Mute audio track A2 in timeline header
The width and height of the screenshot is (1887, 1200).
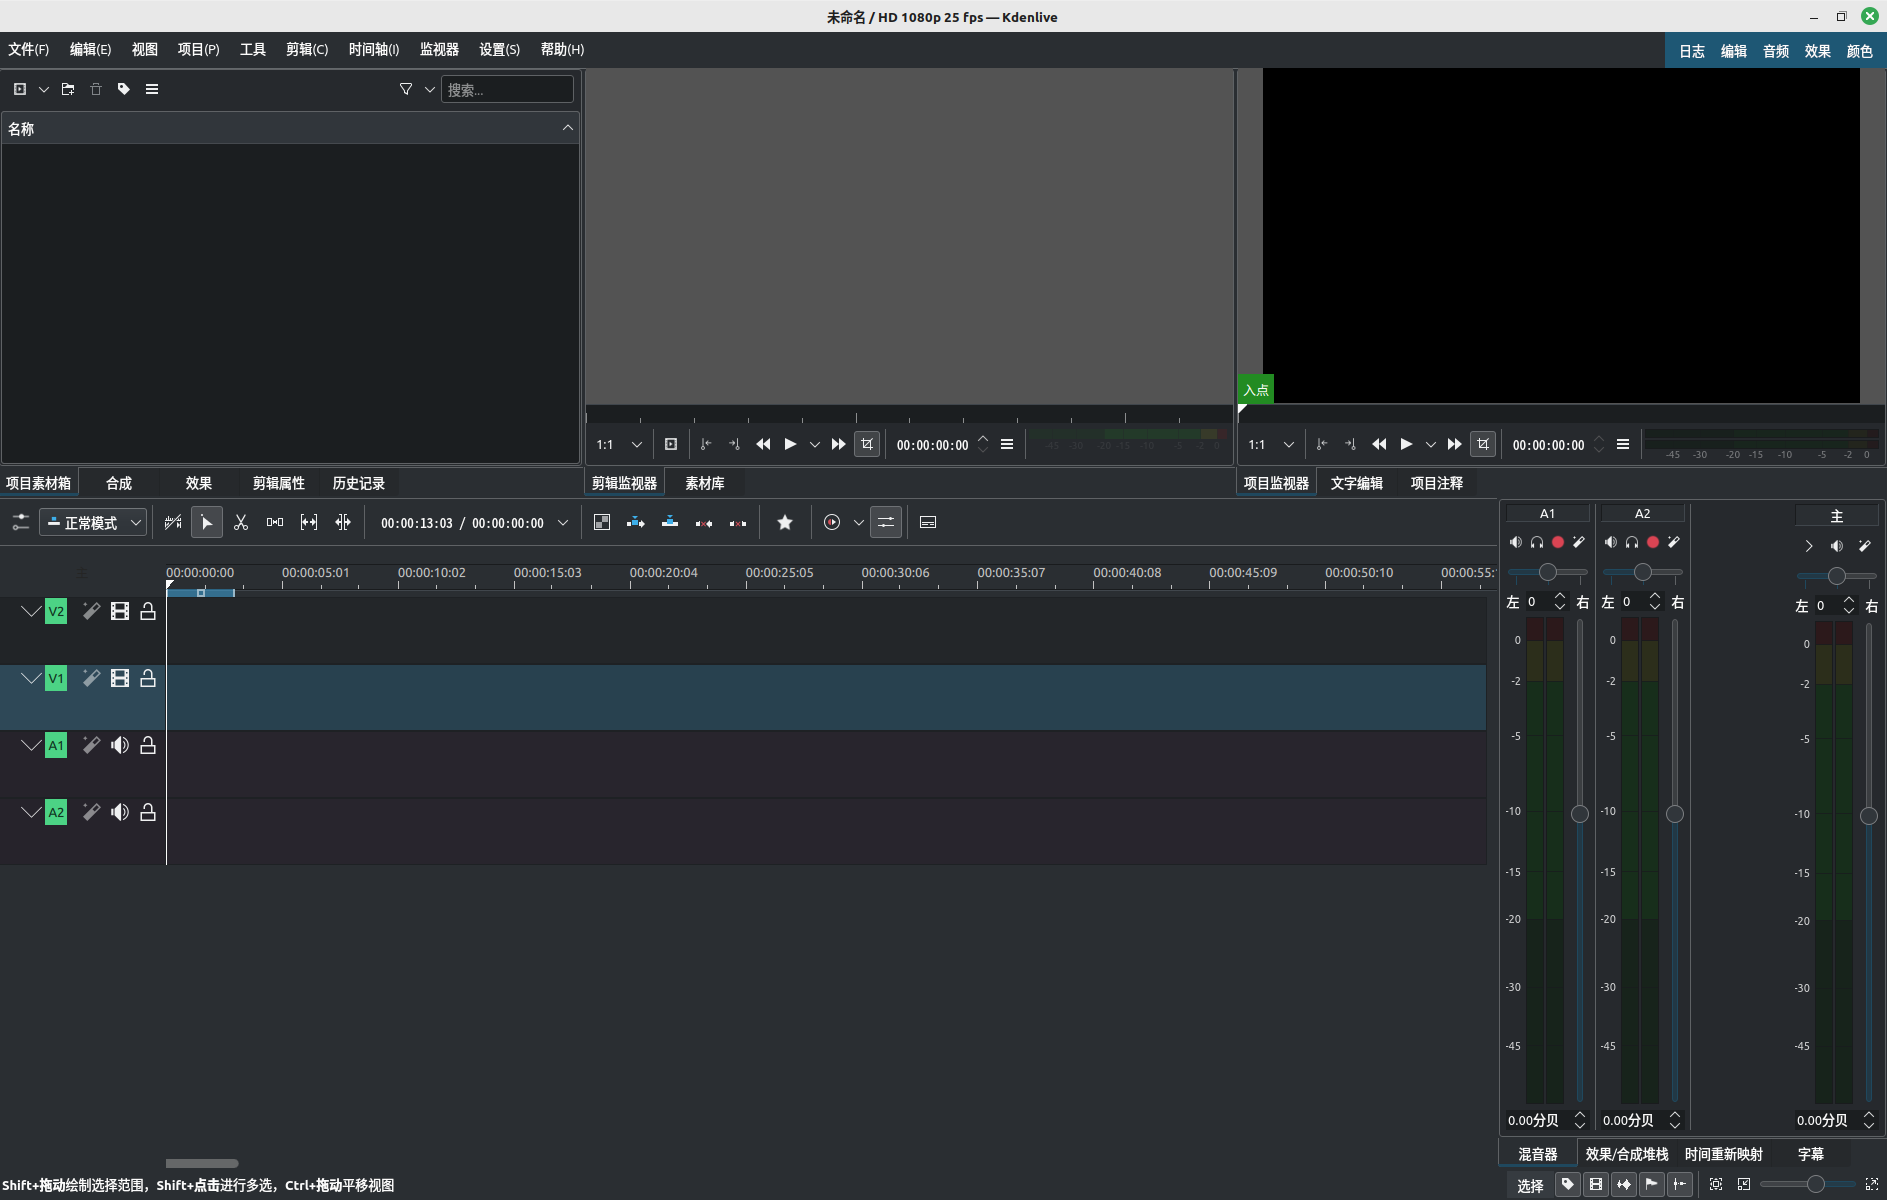(120, 812)
